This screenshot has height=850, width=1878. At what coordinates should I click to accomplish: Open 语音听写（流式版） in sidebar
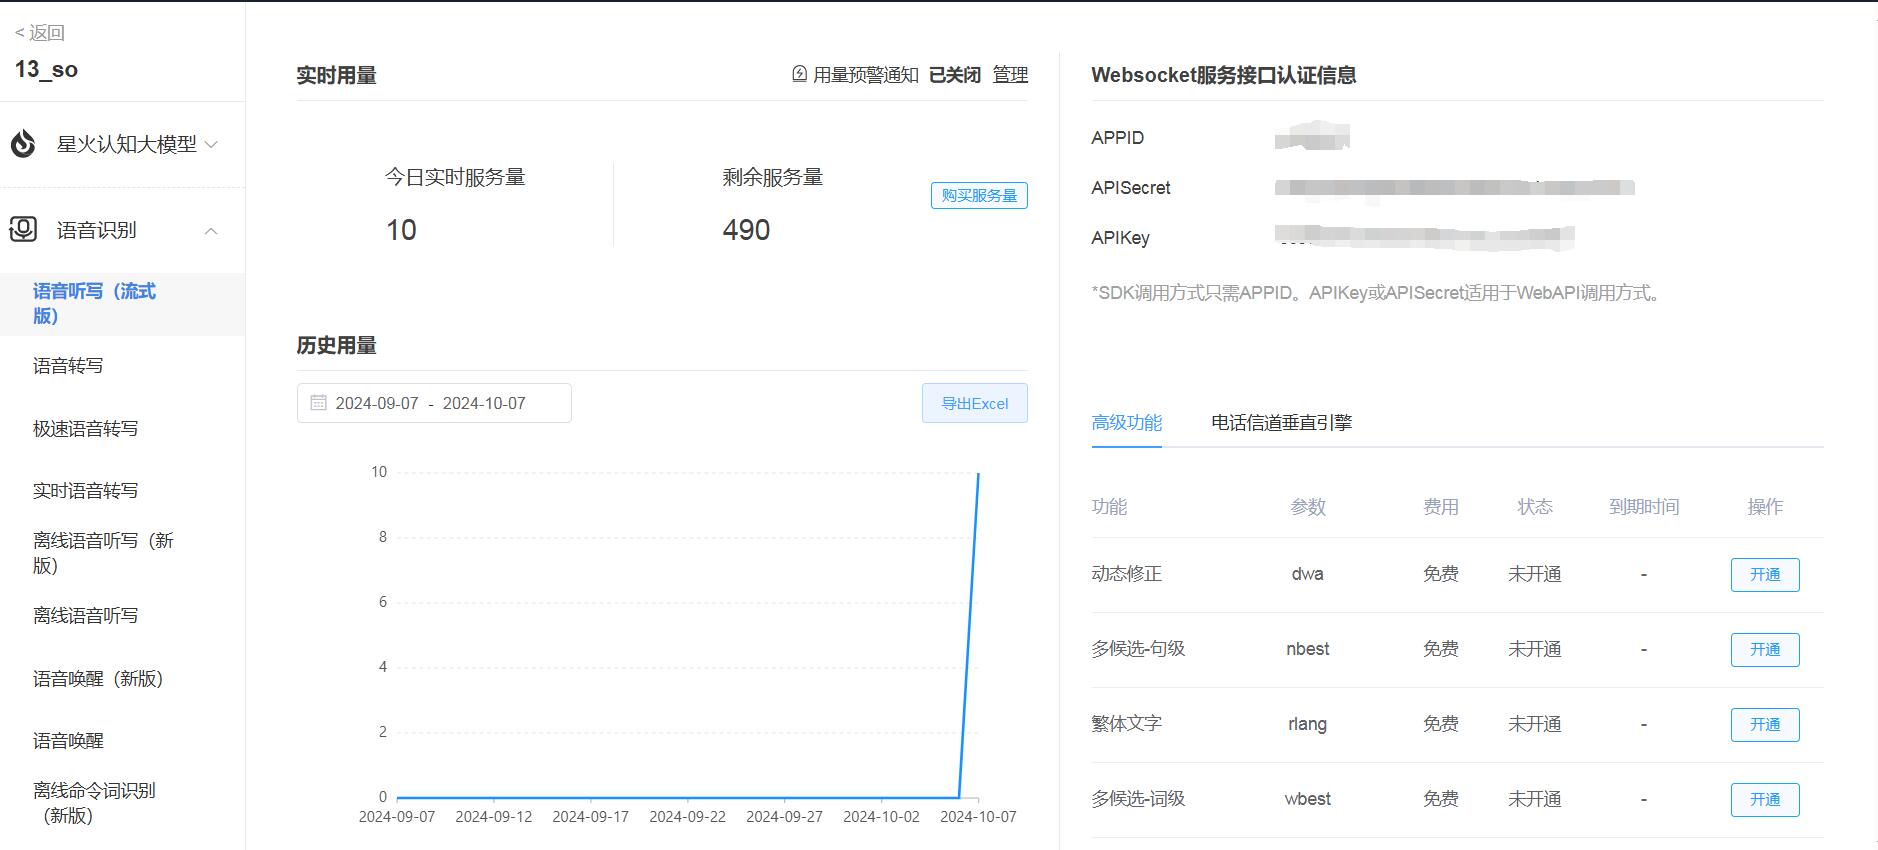point(122,304)
